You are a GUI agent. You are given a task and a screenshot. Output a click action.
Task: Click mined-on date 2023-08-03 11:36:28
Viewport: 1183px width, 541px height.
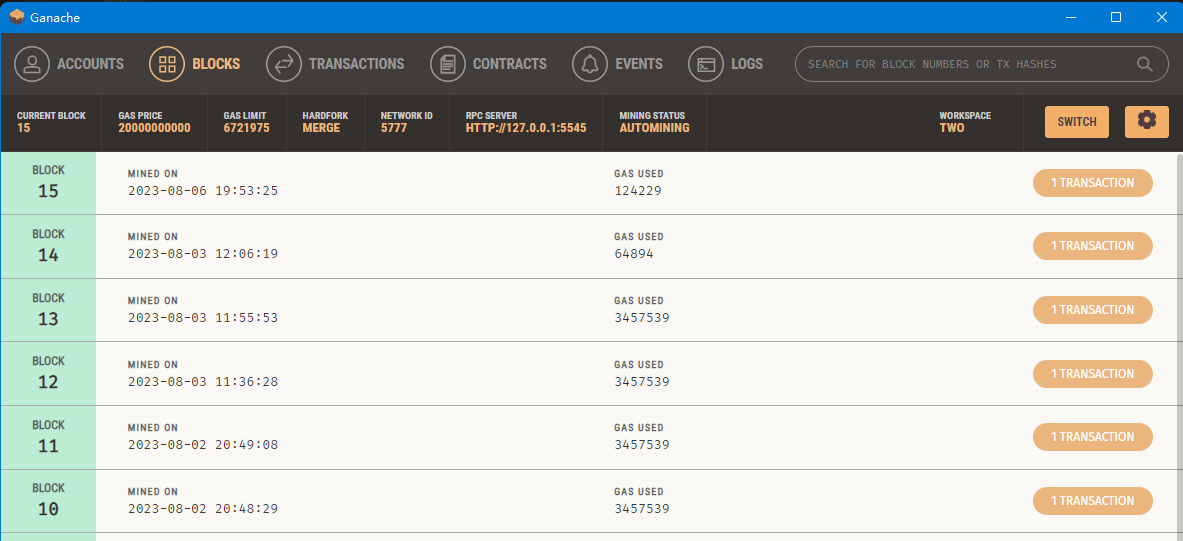203,382
